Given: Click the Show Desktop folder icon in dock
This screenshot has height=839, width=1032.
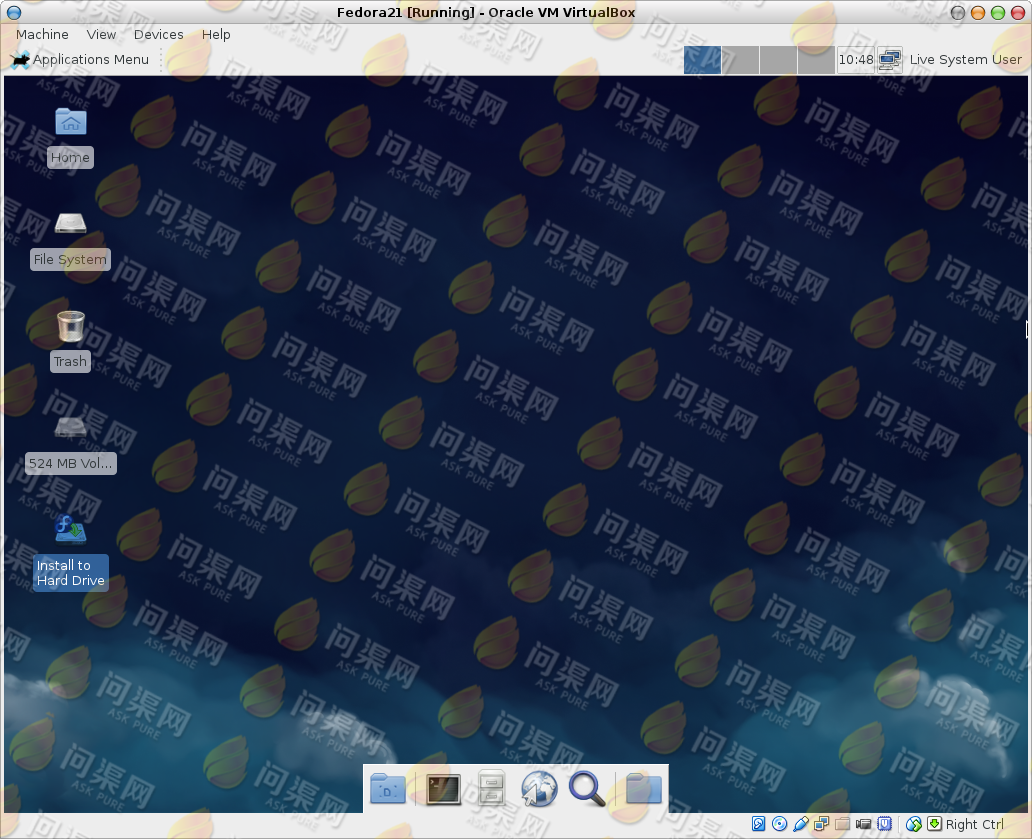Looking at the screenshot, I should [388, 788].
